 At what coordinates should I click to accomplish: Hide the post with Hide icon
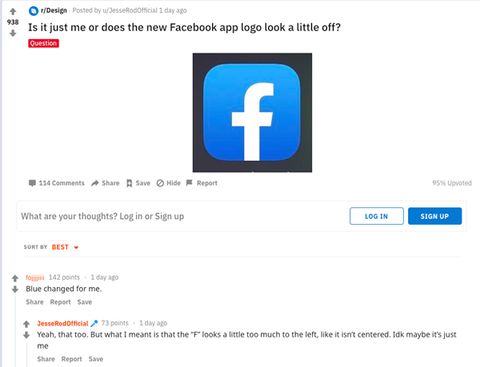coord(168,183)
